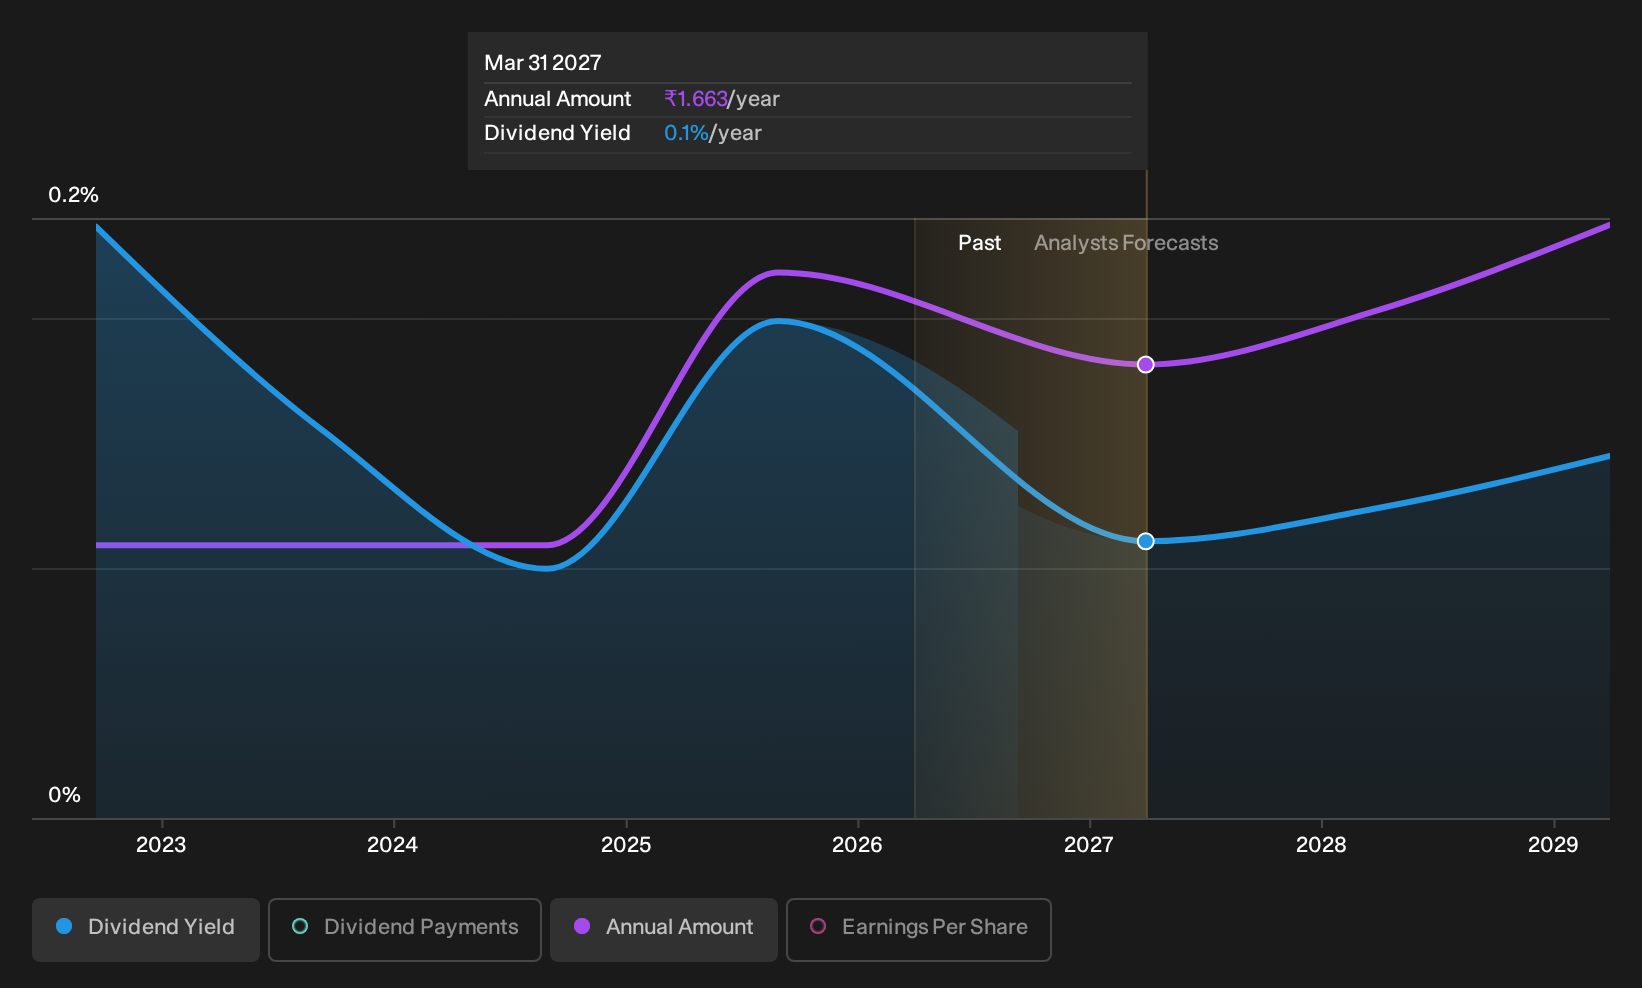Select the blue data point on Dividend Yield line

[1146, 541]
